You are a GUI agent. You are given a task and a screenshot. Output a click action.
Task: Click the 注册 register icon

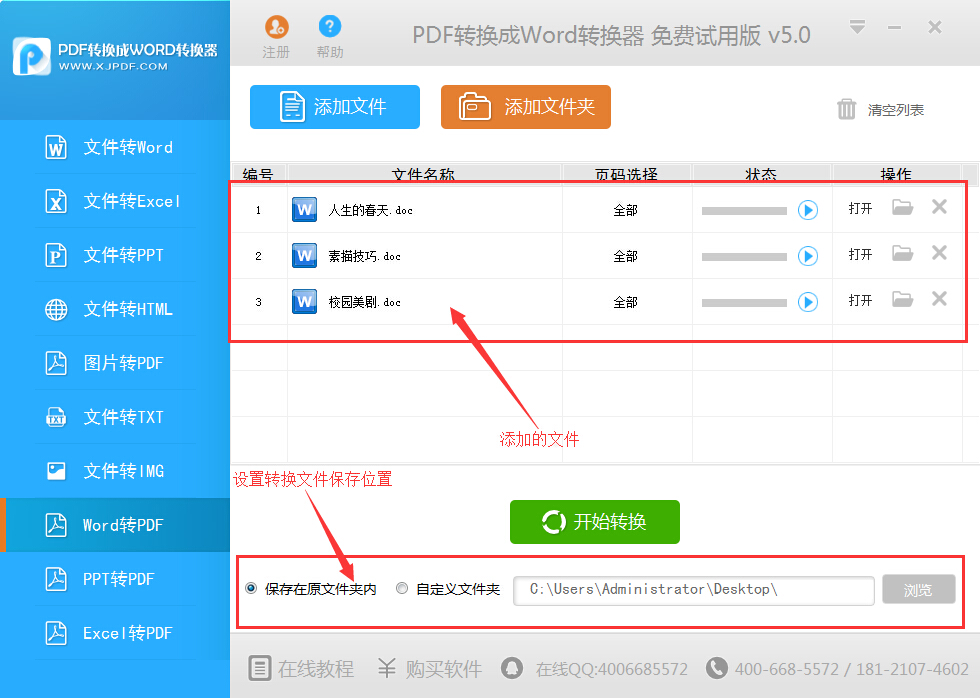tap(276, 27)
